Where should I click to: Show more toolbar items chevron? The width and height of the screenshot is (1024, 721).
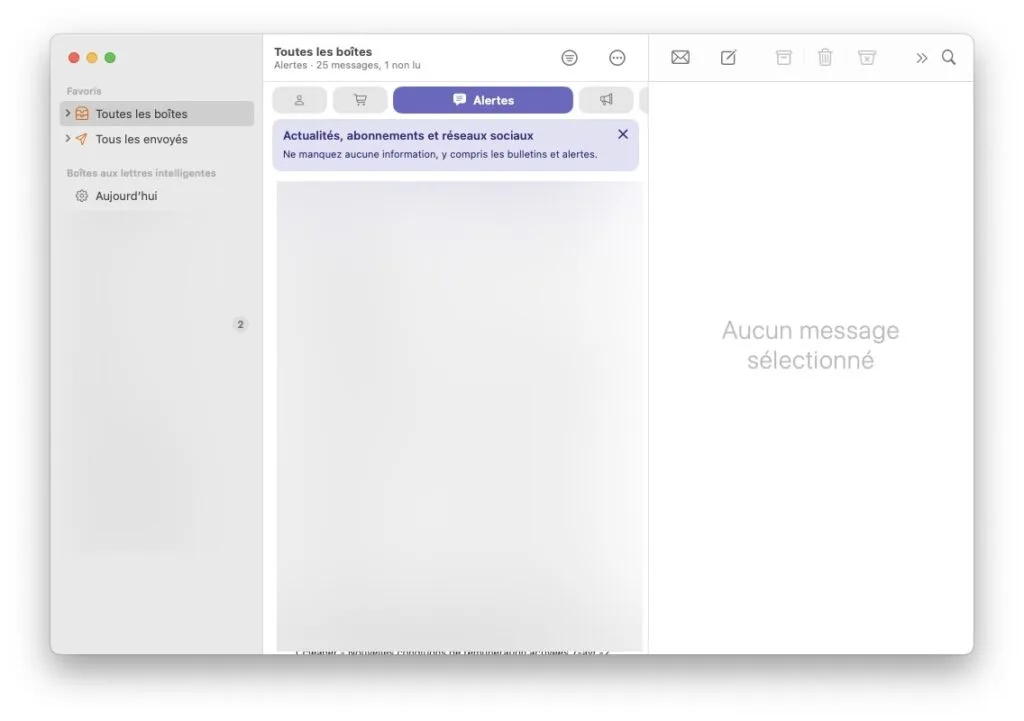coord(921,58)
